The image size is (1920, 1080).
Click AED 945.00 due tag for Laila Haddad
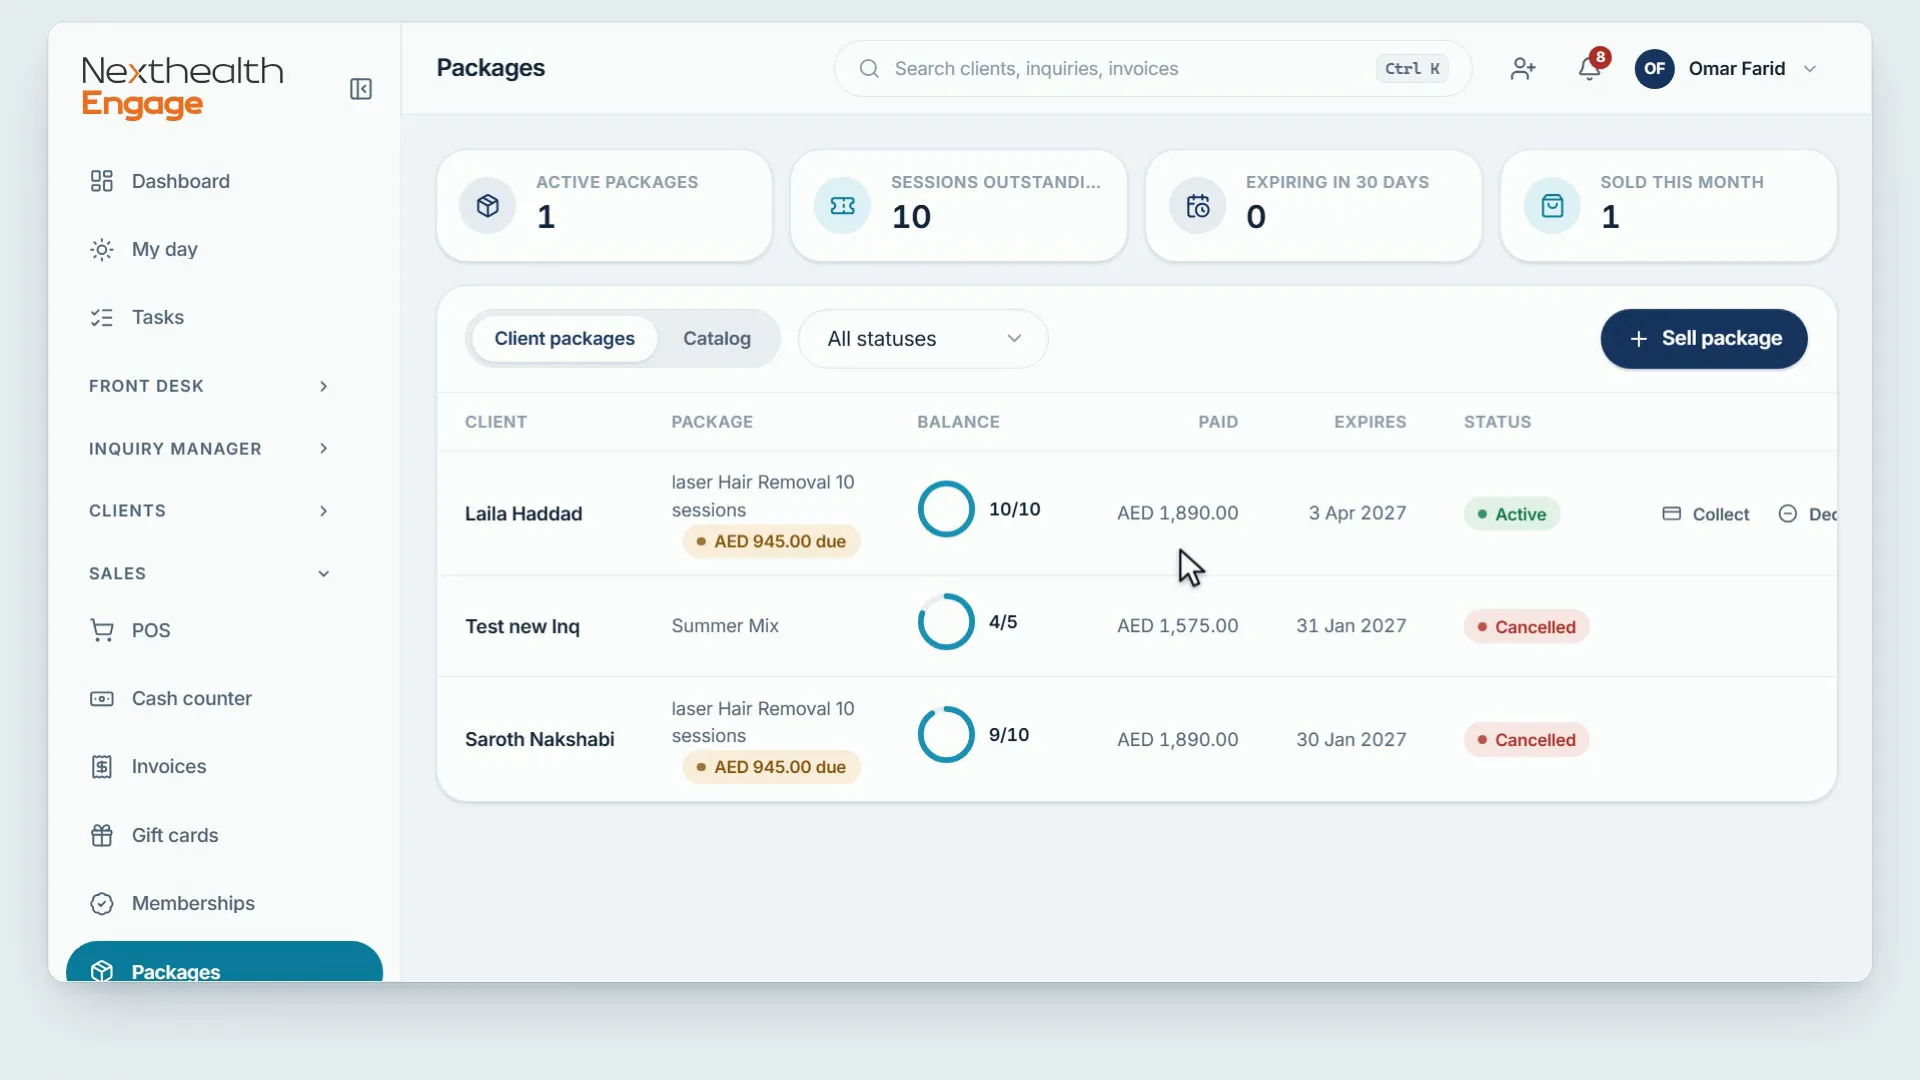click(771, 541)
